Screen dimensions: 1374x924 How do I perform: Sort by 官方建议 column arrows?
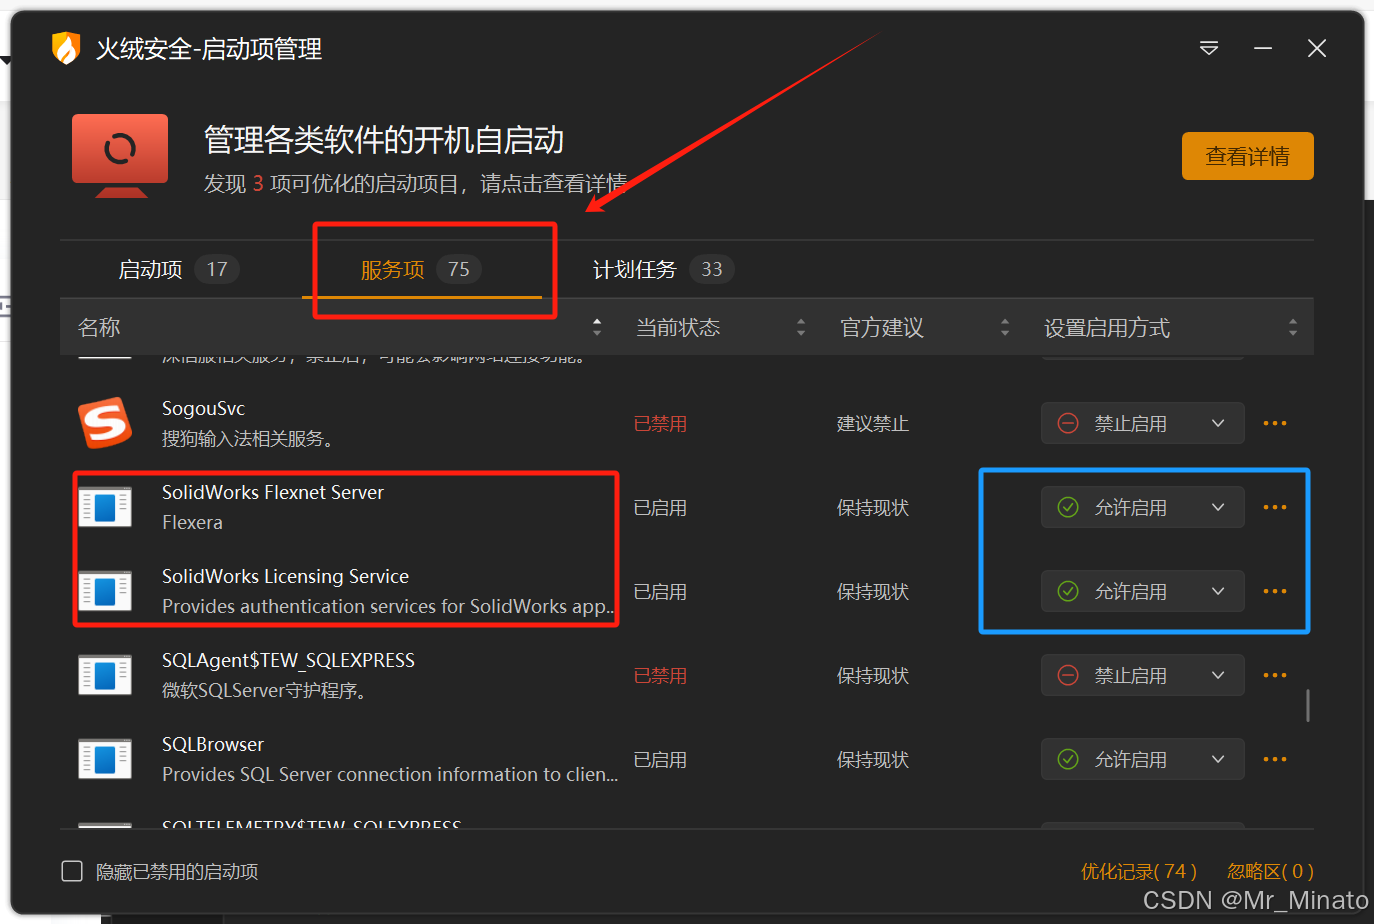1005,327
